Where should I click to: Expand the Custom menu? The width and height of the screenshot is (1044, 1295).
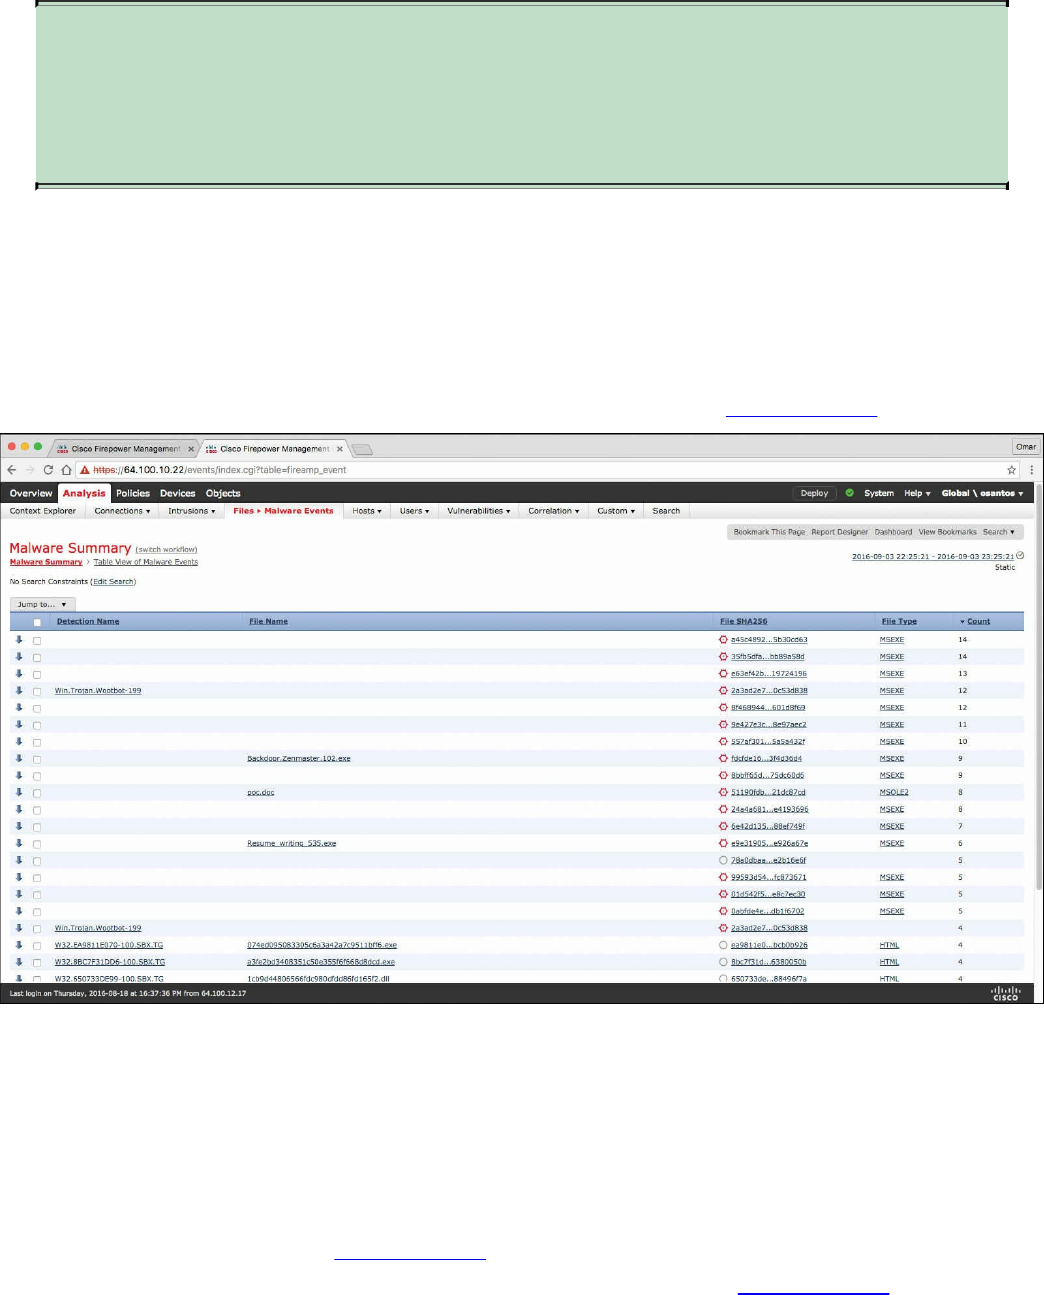[616, 511]
